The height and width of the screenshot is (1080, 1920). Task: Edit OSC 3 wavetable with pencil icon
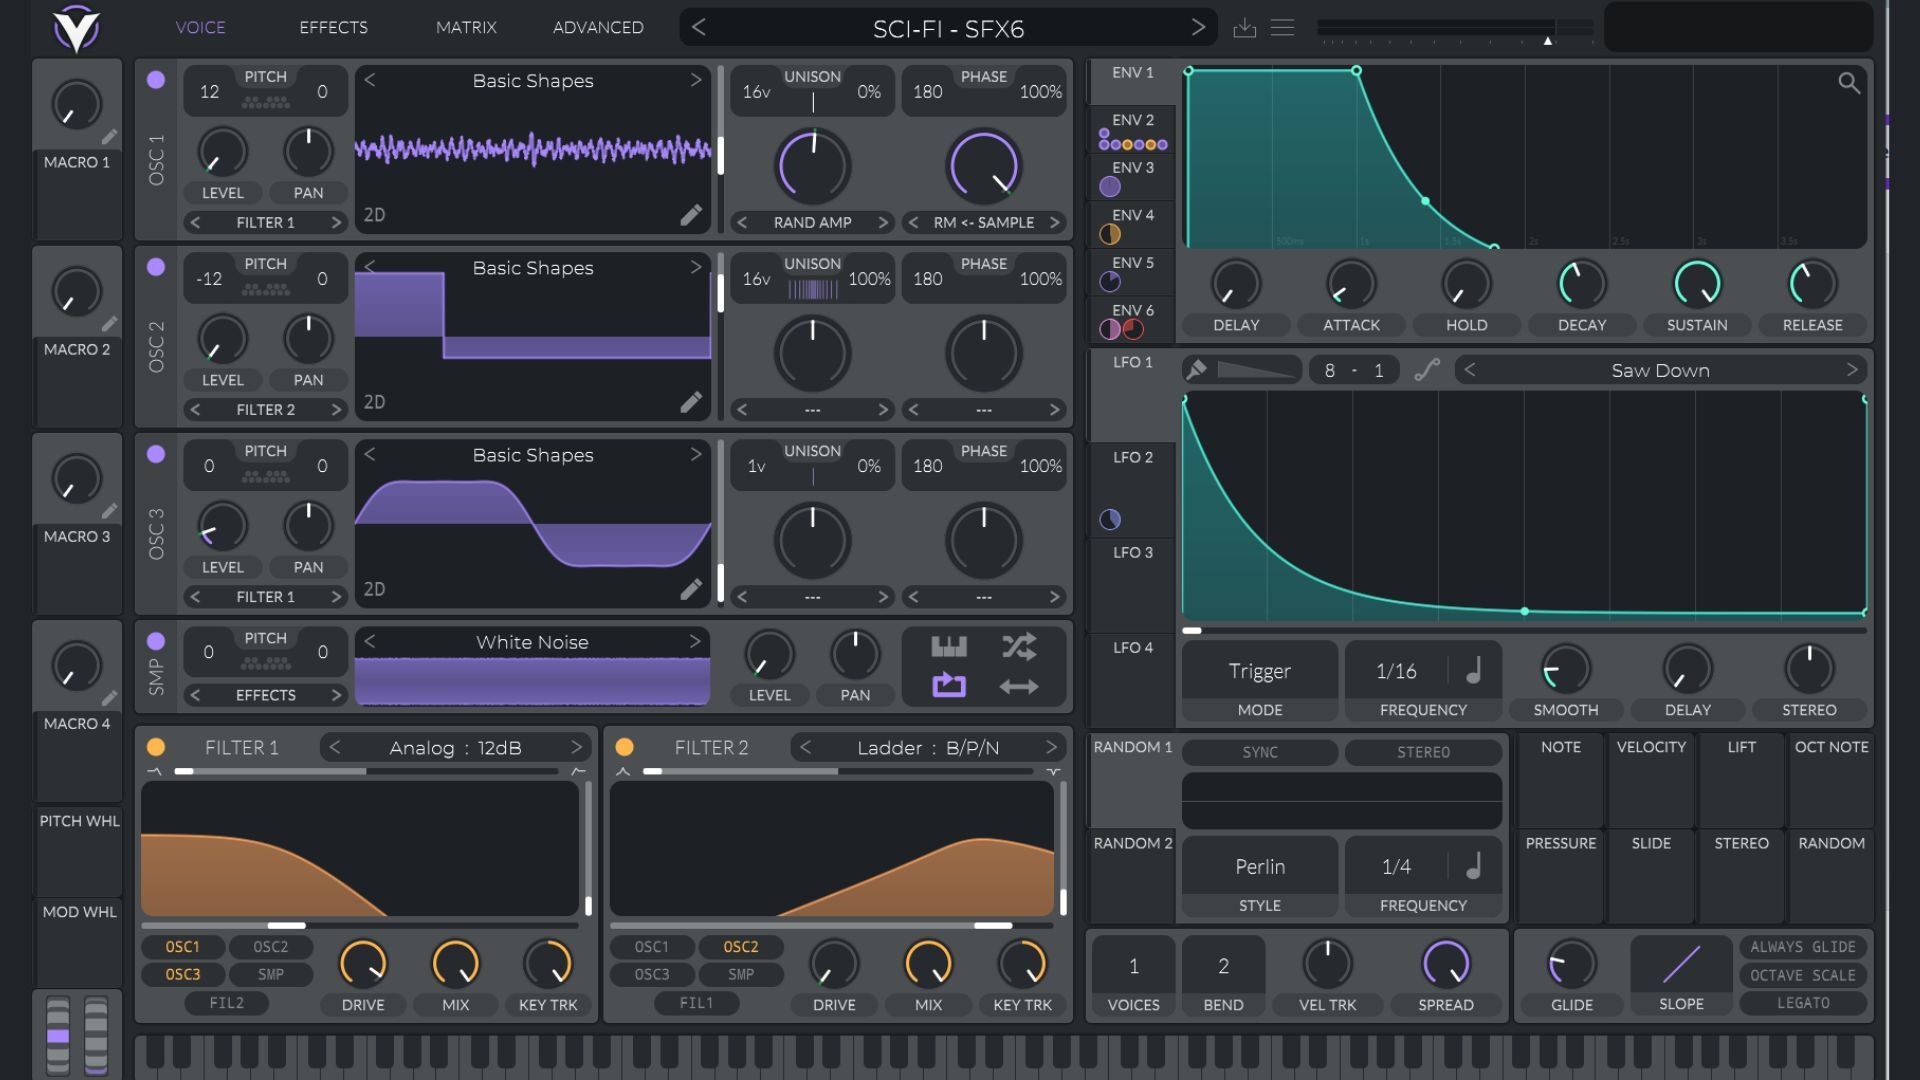coord(691,589)
